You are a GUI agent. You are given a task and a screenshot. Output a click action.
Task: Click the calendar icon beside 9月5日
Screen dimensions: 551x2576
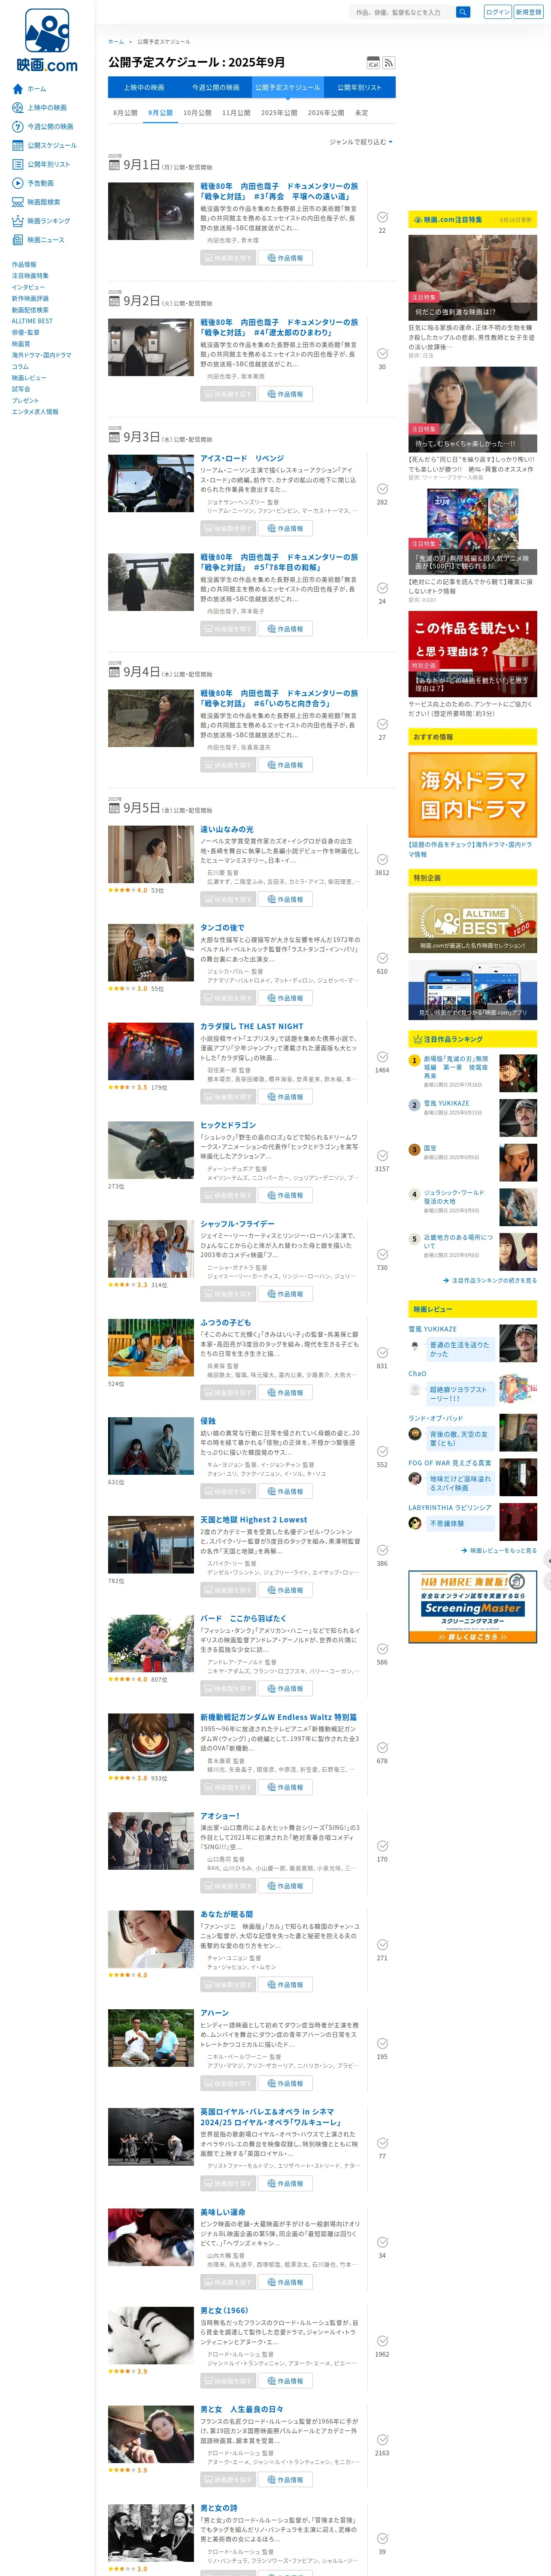(x=114, y=809)
